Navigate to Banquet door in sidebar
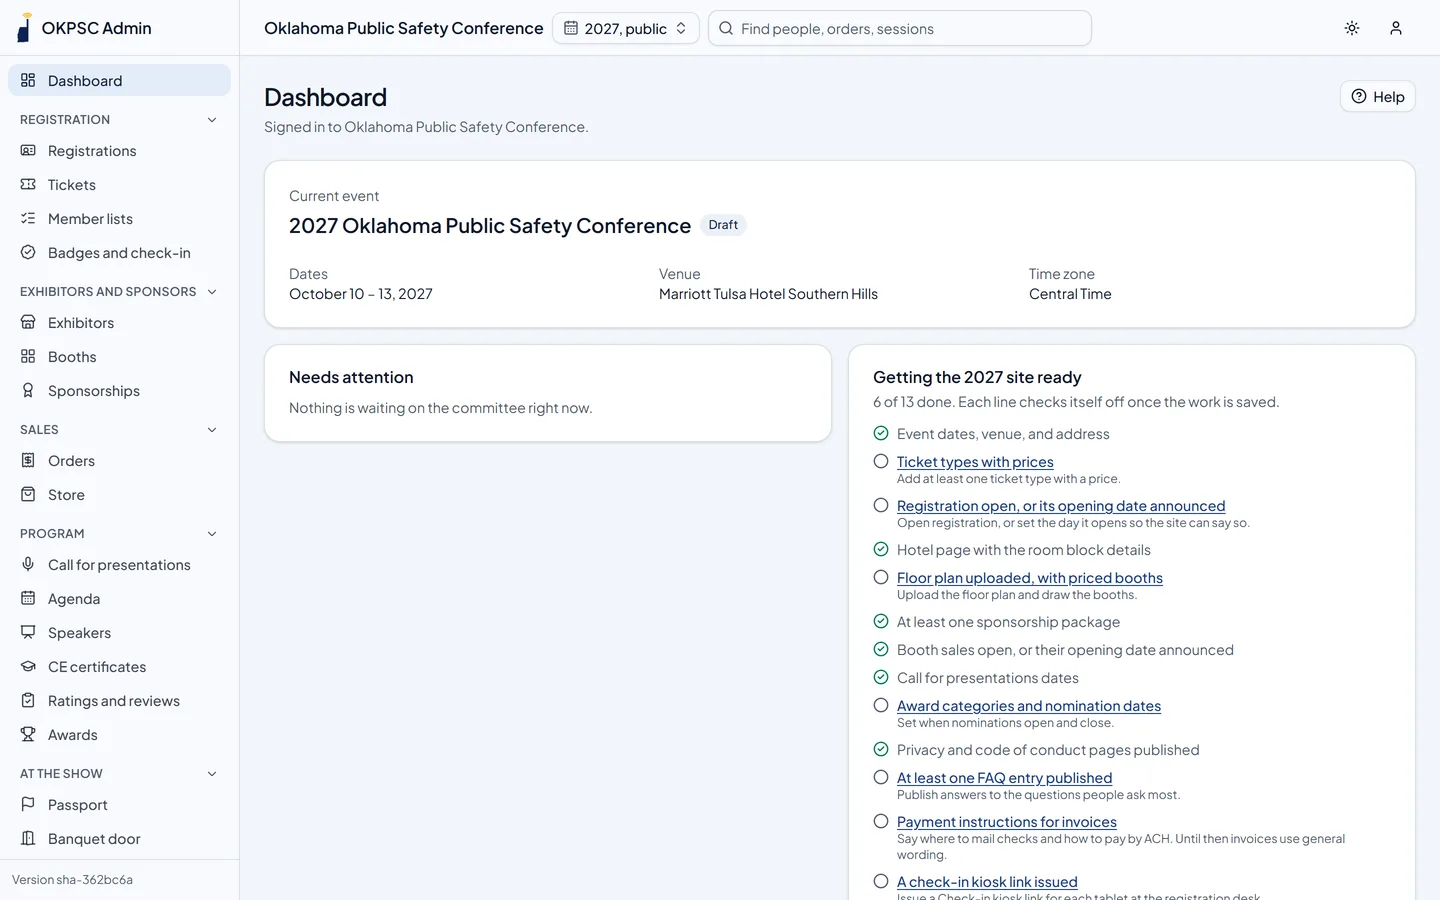 tap(119, 838)
